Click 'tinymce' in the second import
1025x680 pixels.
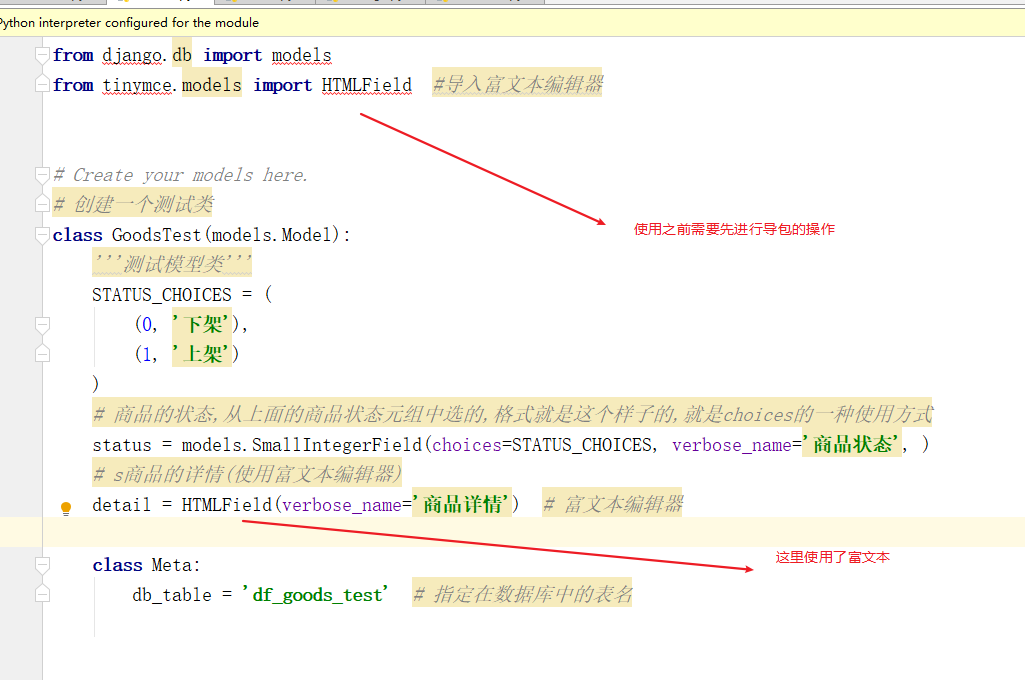tap(137, 85)
